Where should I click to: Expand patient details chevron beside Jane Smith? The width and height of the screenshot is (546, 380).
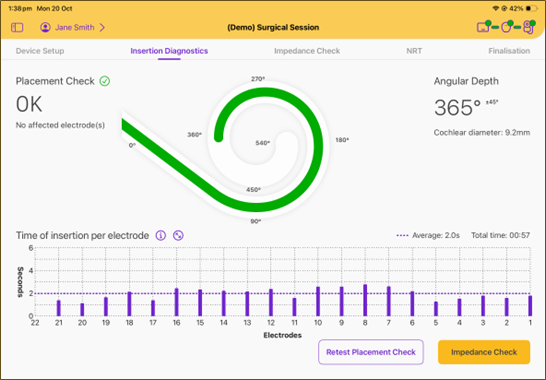[102, 28]
